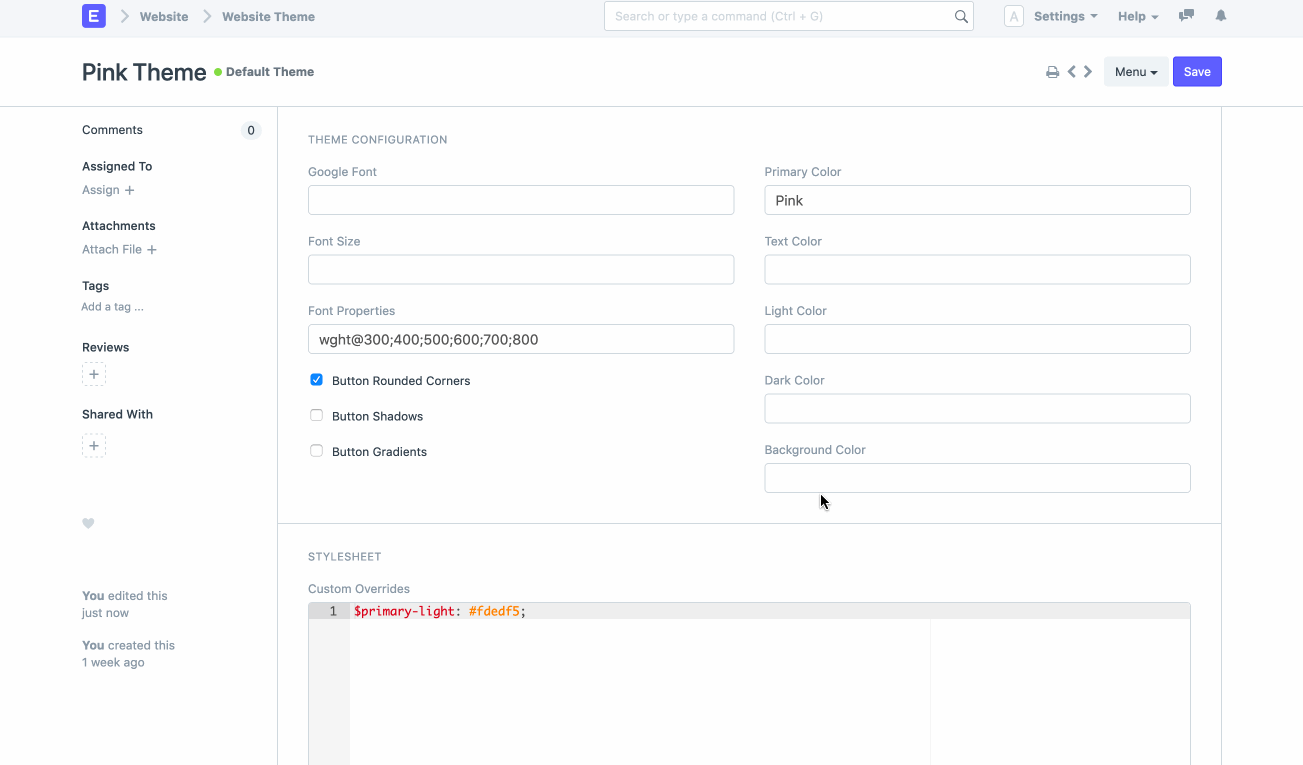Click the Attach File link
The width and height of the screenshot is (1303, 765).
click(119, 249)
